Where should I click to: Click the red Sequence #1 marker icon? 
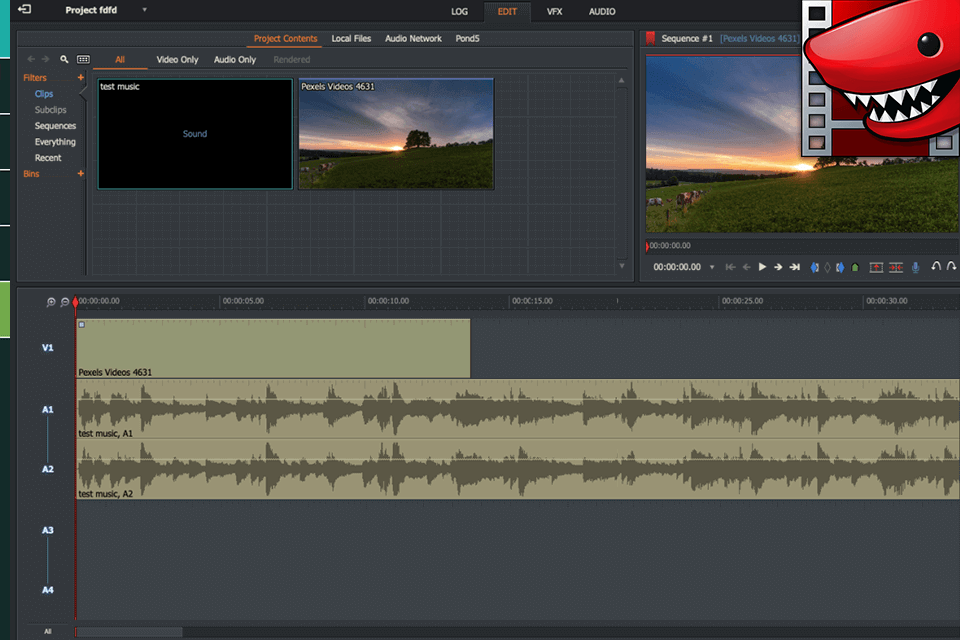tap(650, 39)
